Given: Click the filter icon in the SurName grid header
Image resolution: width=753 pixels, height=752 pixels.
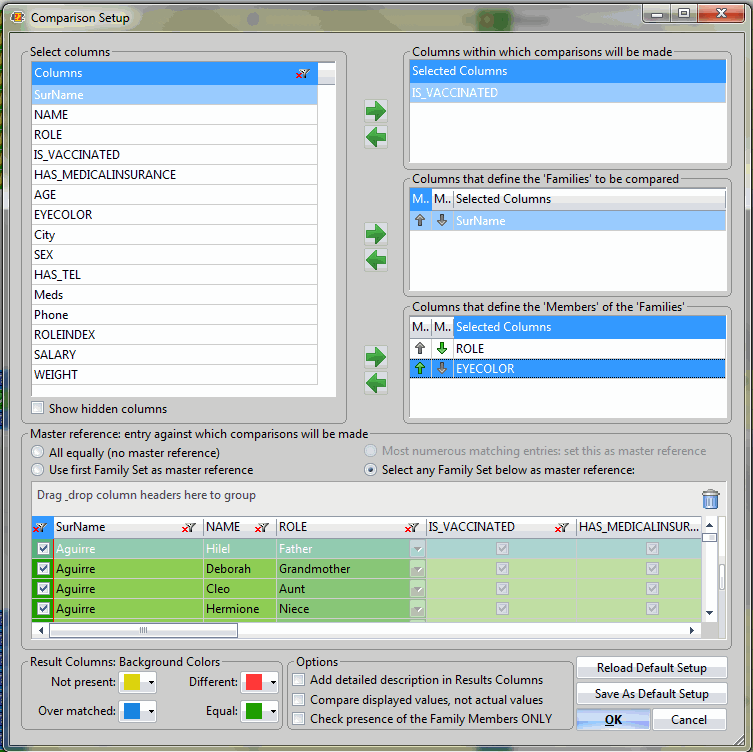Looking at the screenshot, I should click(x=188, y=527).
